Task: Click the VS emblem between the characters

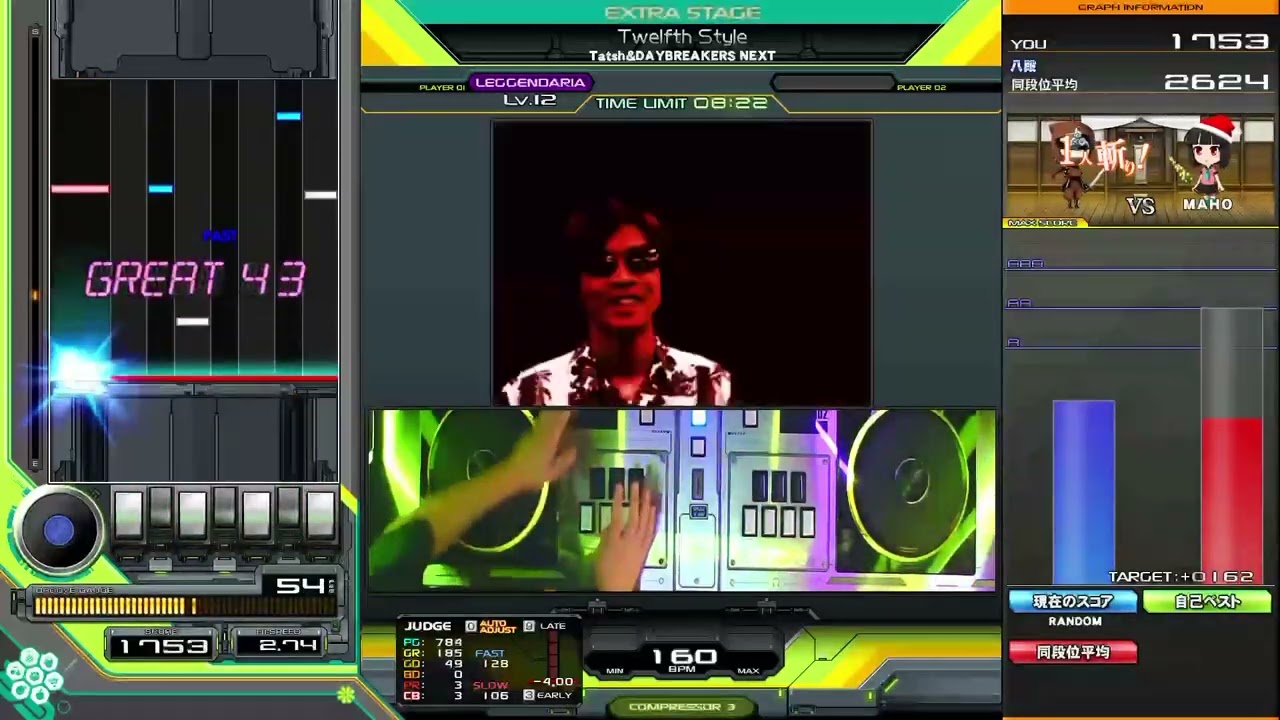Action: (x=1140, y=206)
